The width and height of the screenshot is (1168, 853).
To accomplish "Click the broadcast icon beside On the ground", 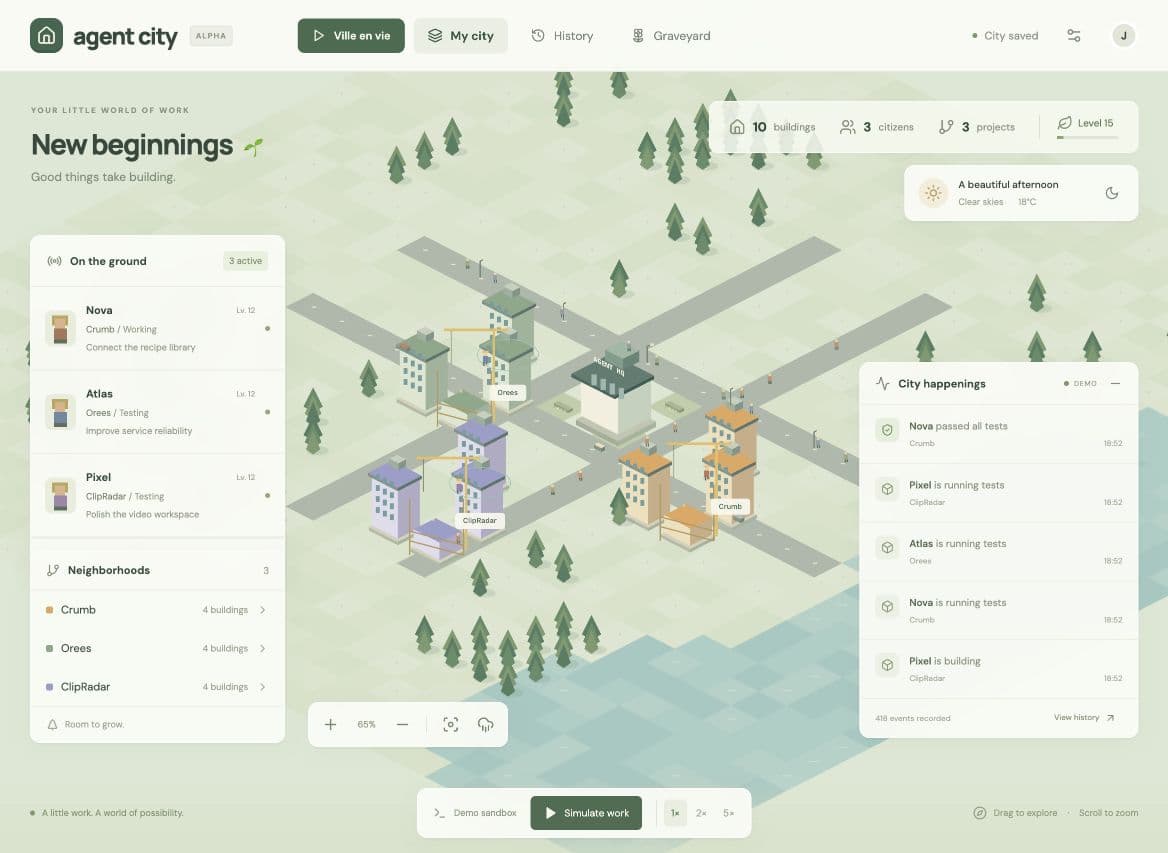I will [54, 261].
